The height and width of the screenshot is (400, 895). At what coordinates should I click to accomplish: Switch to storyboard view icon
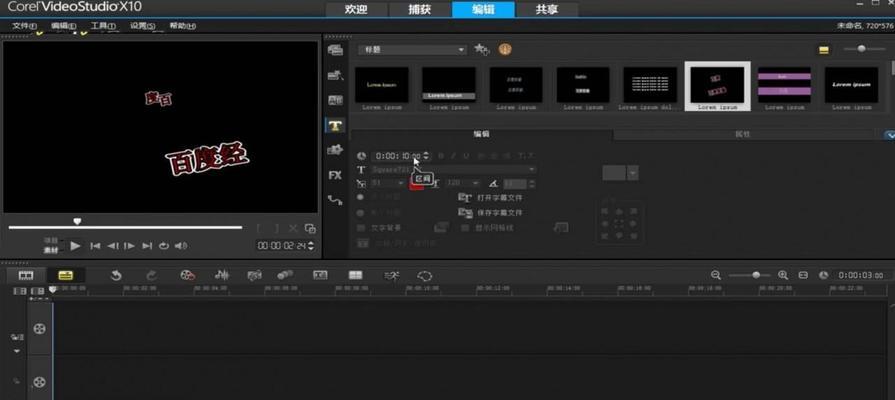tap(26, 276)
